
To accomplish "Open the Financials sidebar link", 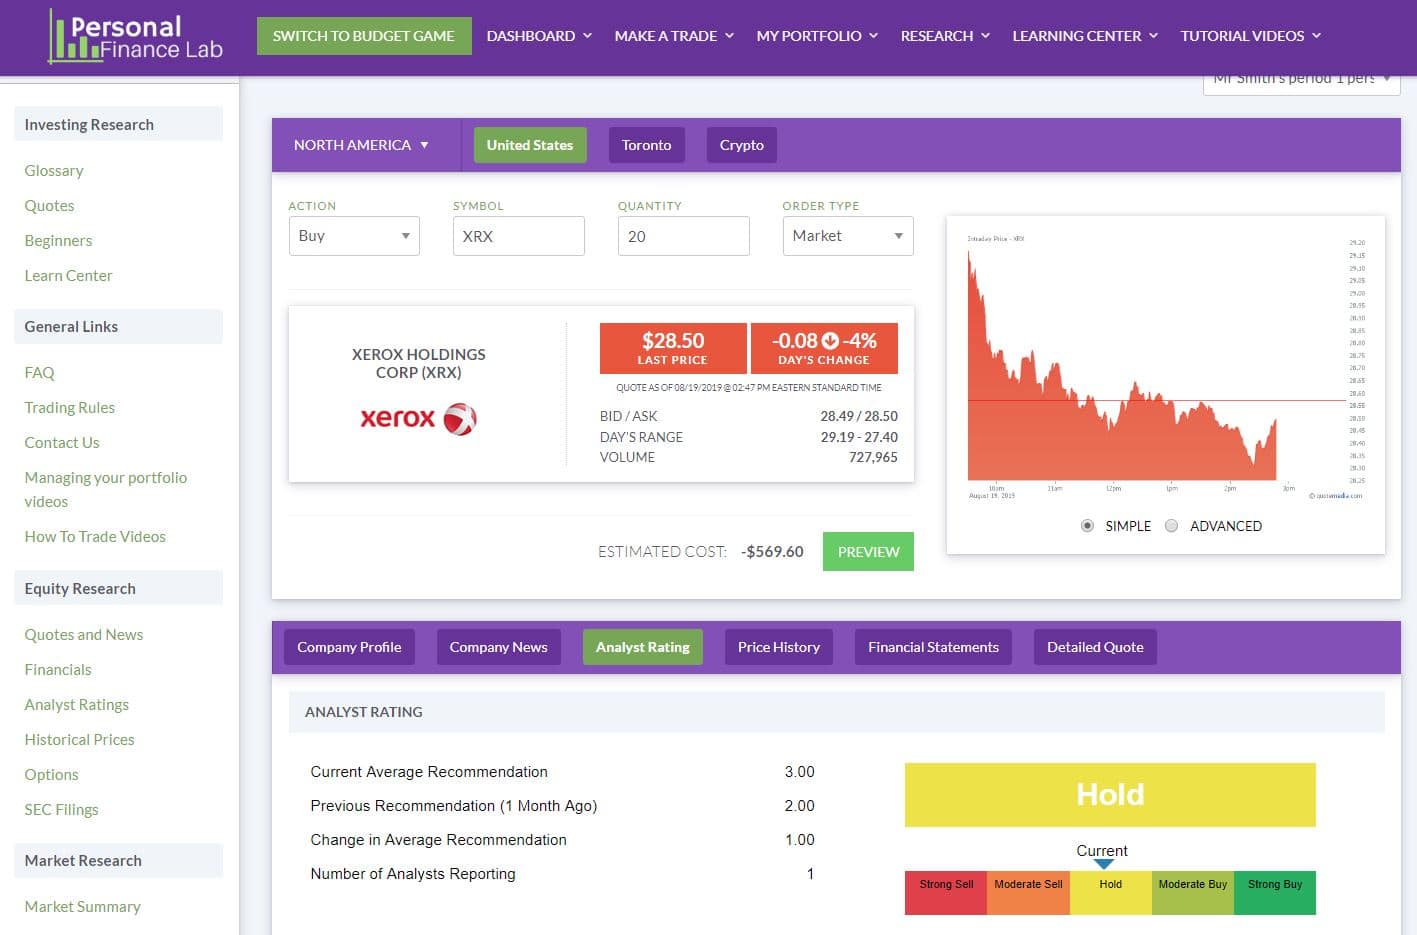I will pyautogui.click(x=58, y=670).
